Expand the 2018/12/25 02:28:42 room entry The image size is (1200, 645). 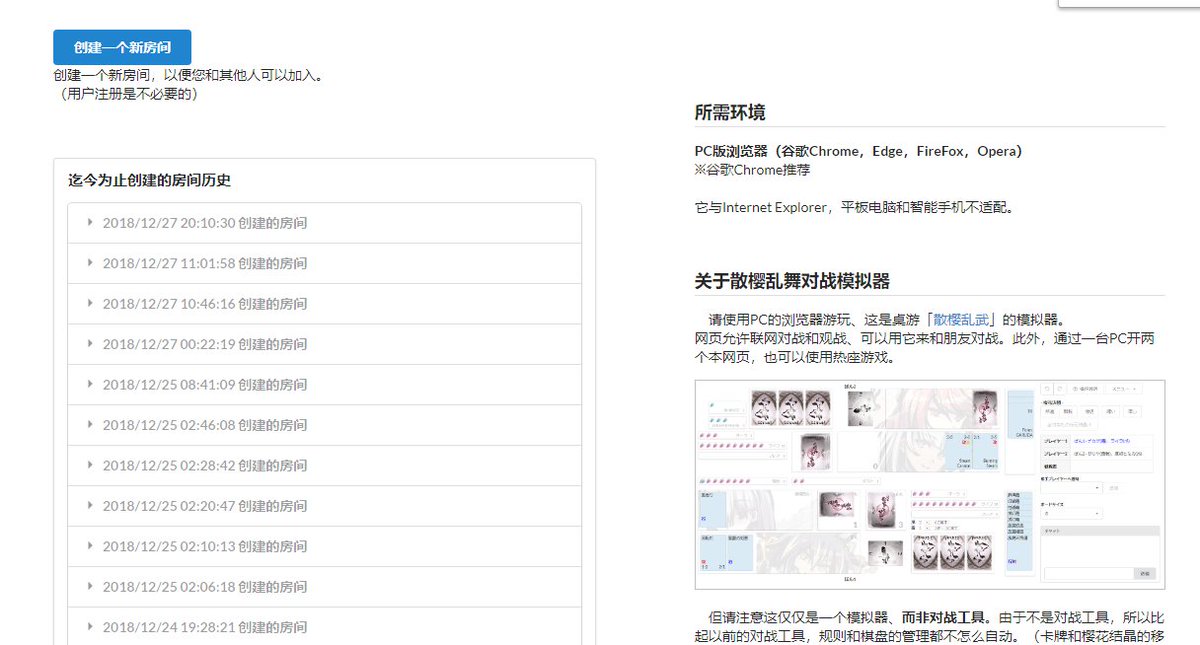tap(324, 466)
